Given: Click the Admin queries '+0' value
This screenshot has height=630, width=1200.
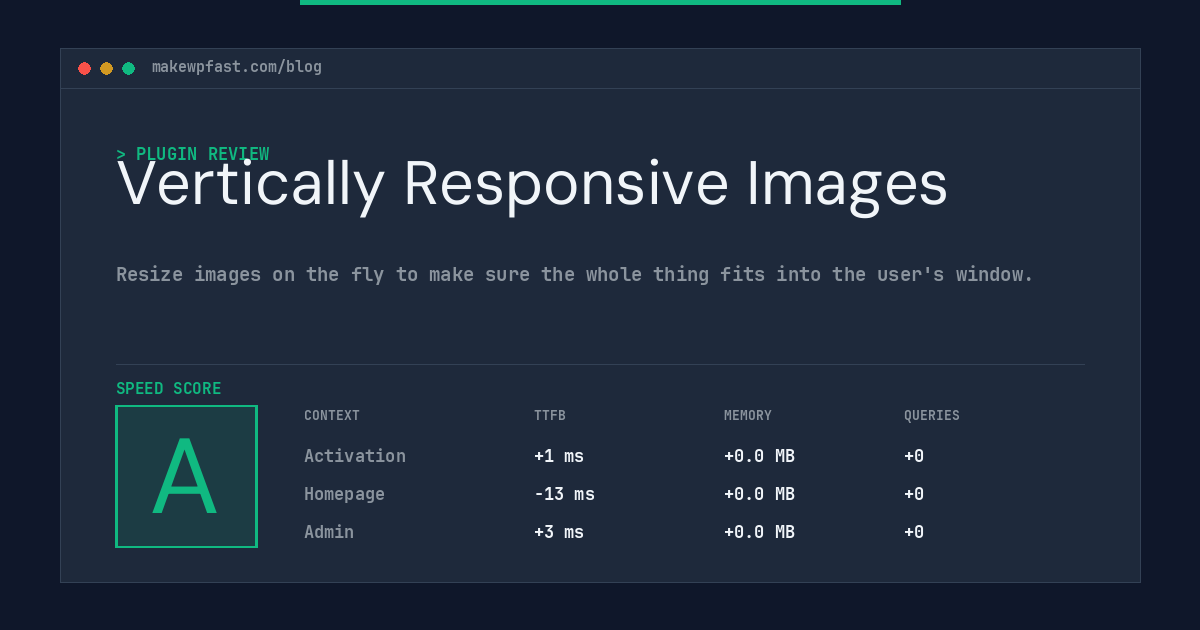Looking at the screenshot, I should click(x=914, y=532).
